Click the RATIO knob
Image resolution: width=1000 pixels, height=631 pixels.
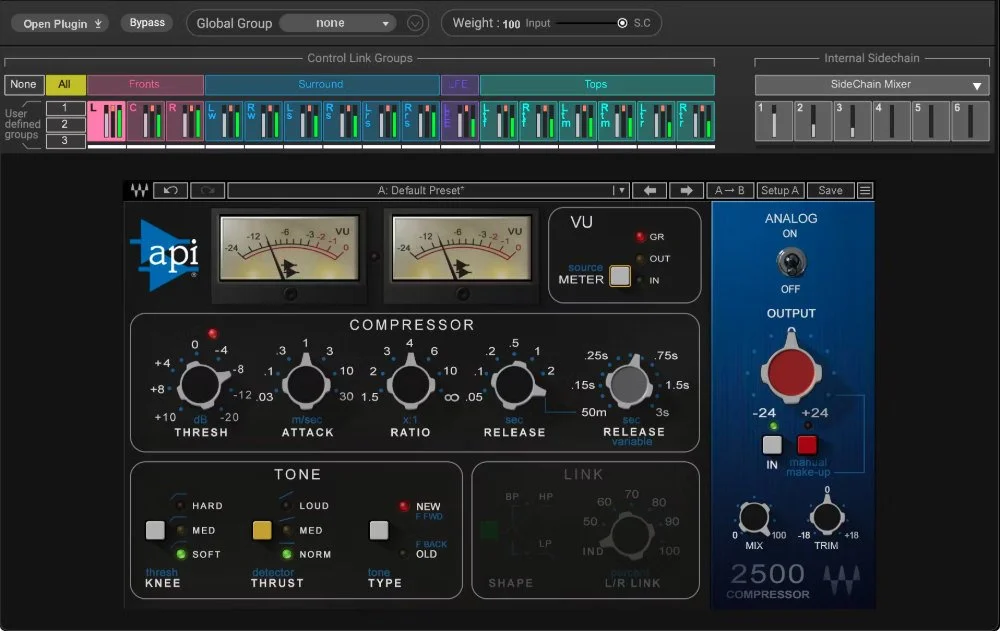(x=411, y=384)
